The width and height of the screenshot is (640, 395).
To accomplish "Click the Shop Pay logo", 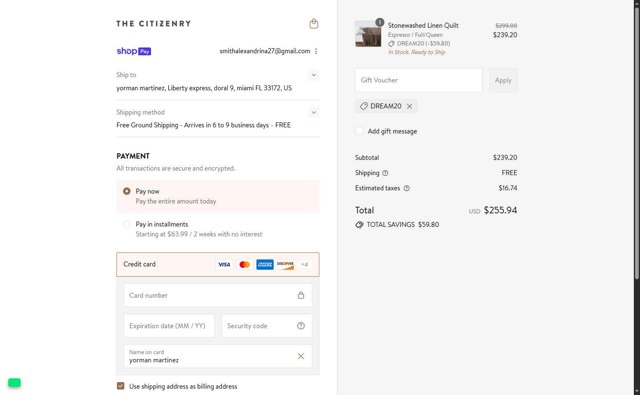I will 134,51.
